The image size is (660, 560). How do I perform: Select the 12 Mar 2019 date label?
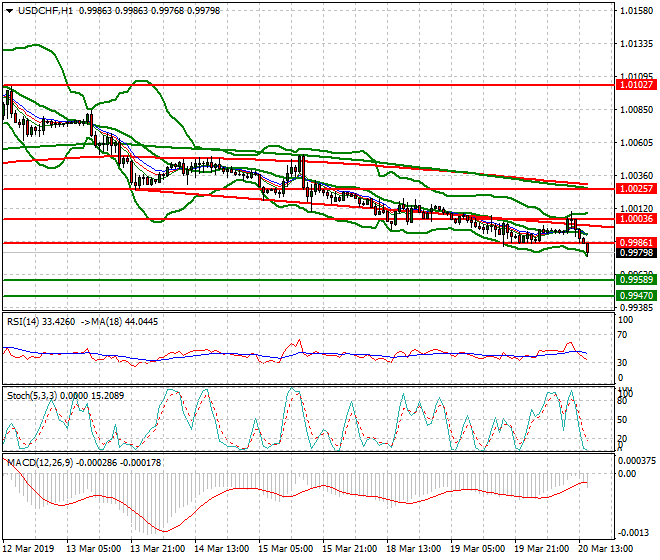point(28,549)
